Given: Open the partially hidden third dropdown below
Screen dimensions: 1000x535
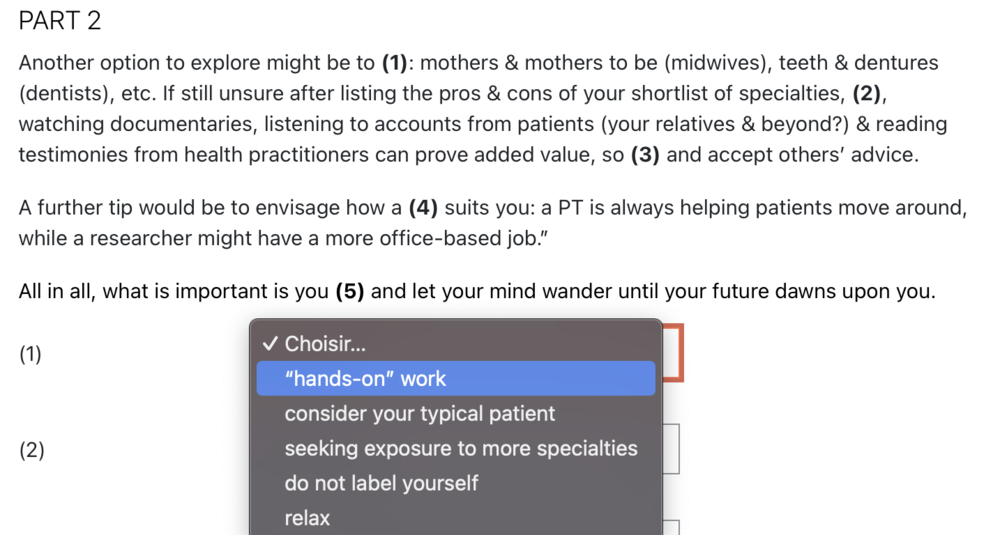Looking at the screenshot, I should click(671, 527).
